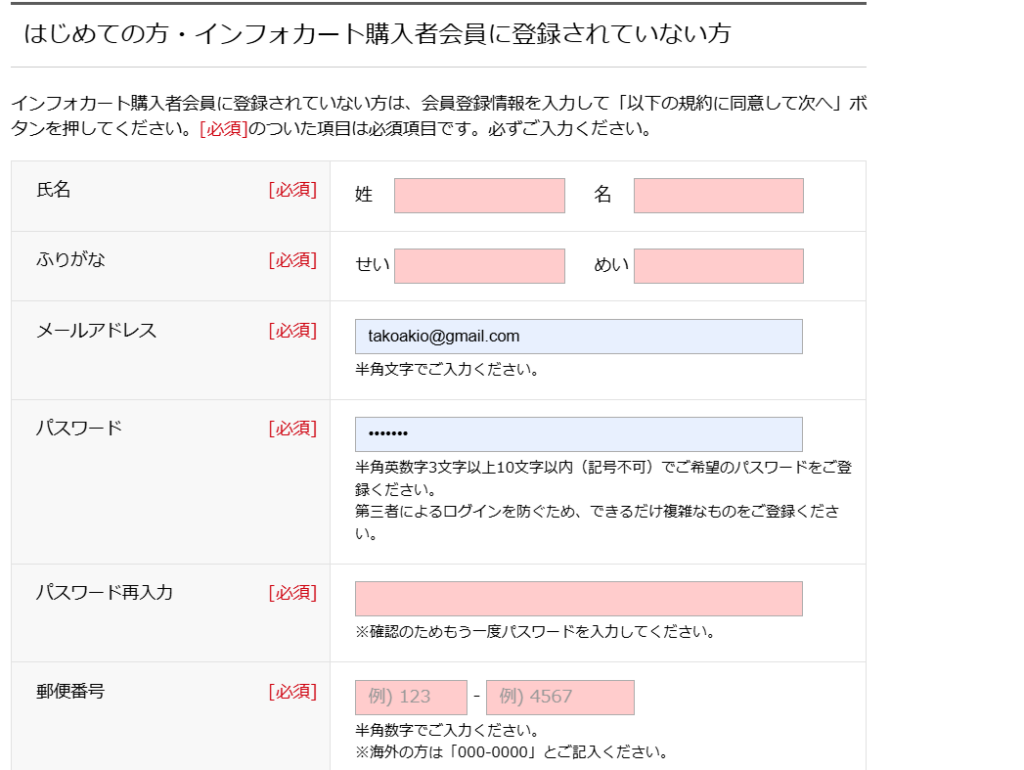Click the 郵便番号 row label
This screenshot has height=770, width=1024.
(x=71, y=690)
